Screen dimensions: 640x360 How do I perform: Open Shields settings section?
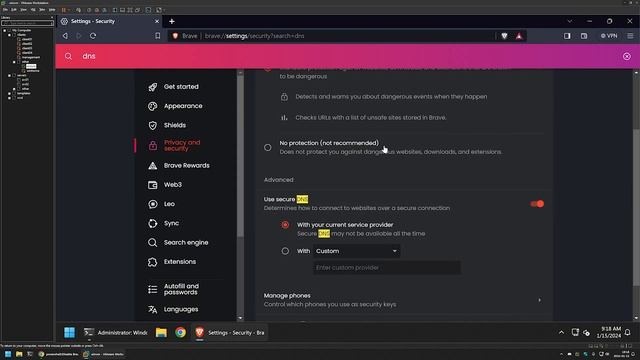(175, 125)
